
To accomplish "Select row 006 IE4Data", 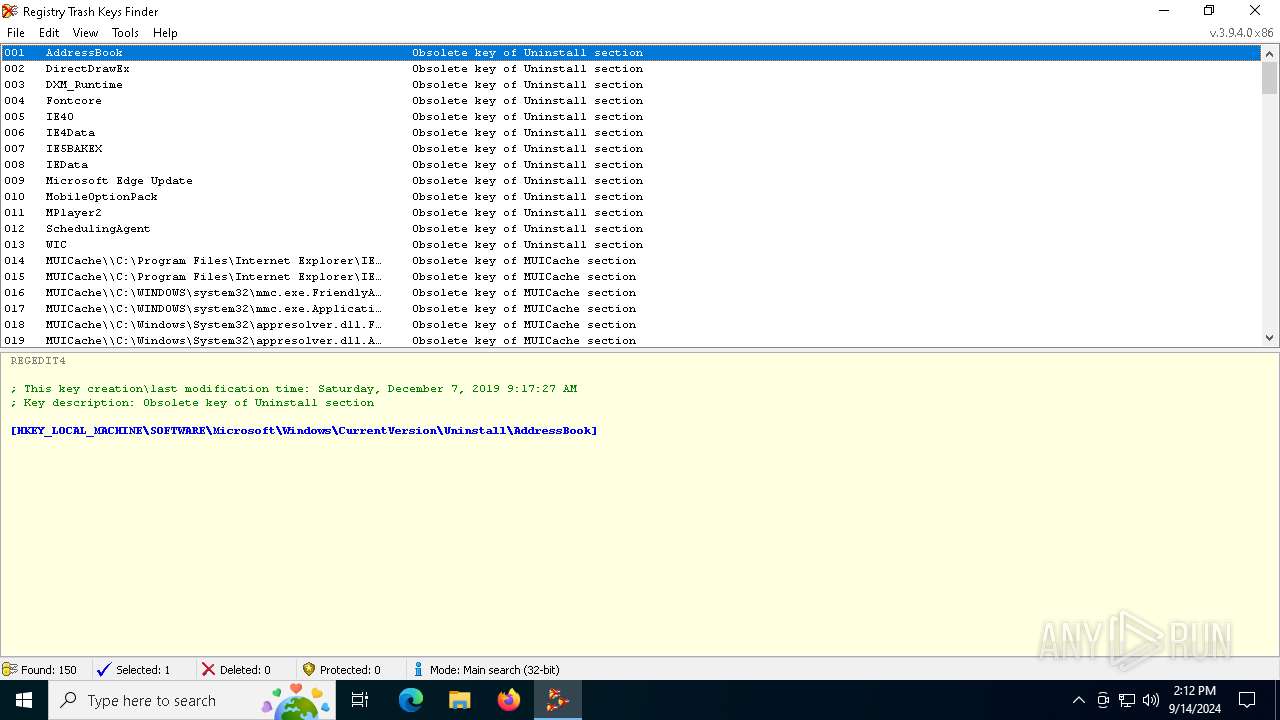I will (631, 133).
